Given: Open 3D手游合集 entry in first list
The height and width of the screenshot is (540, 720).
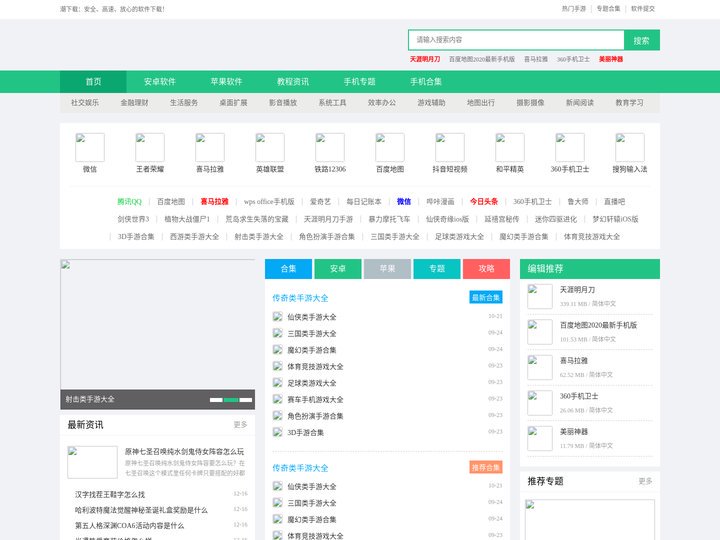Looking at the screenshot, I should tap(305, 433).
